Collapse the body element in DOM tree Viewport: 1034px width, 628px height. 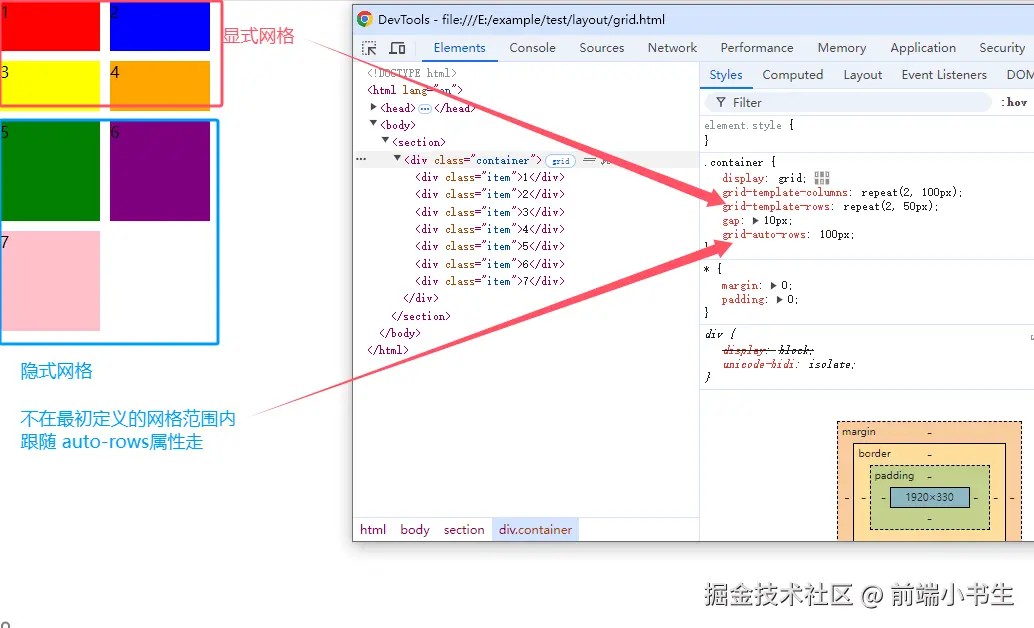[x=373, y=123]
